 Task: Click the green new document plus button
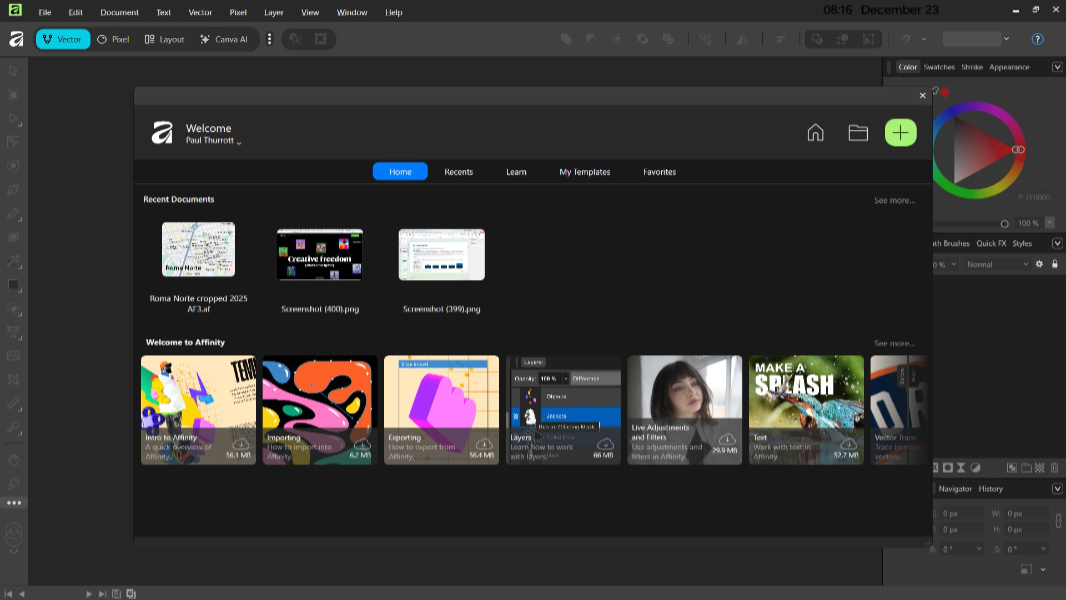click(900, 133)
